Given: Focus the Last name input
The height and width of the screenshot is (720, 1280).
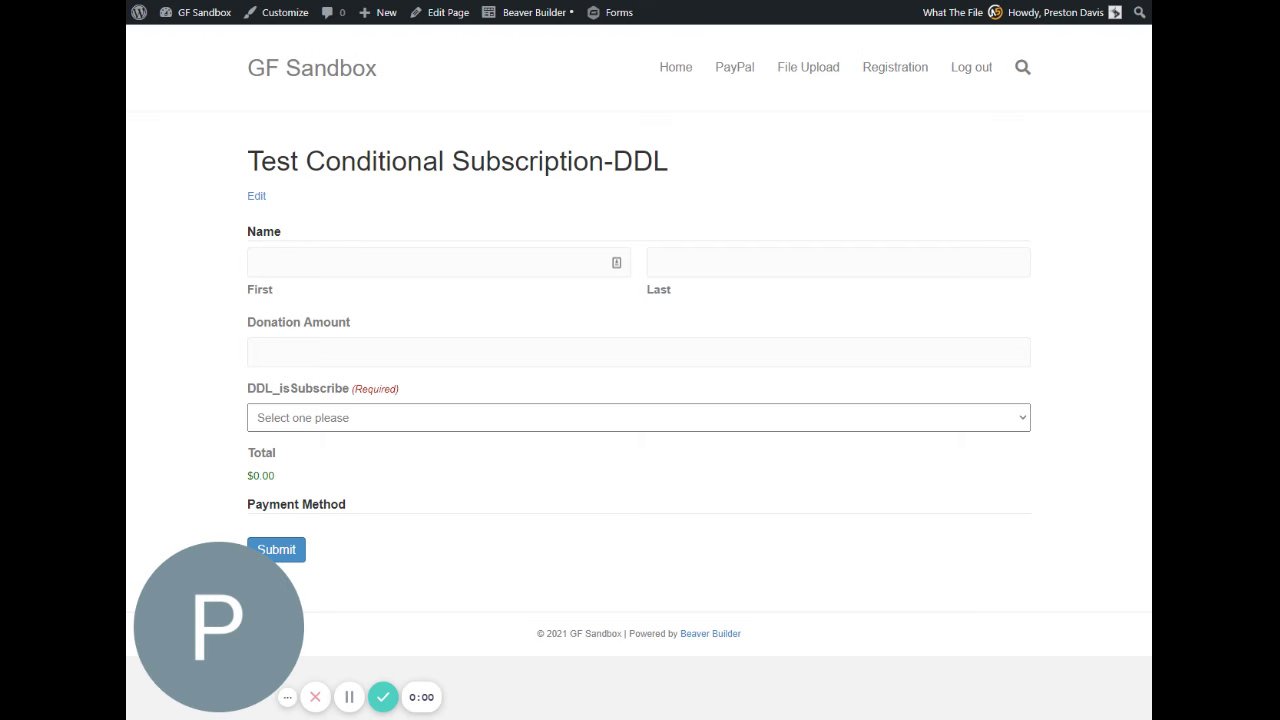Looking at the screenshot, I should pos(838,263).
